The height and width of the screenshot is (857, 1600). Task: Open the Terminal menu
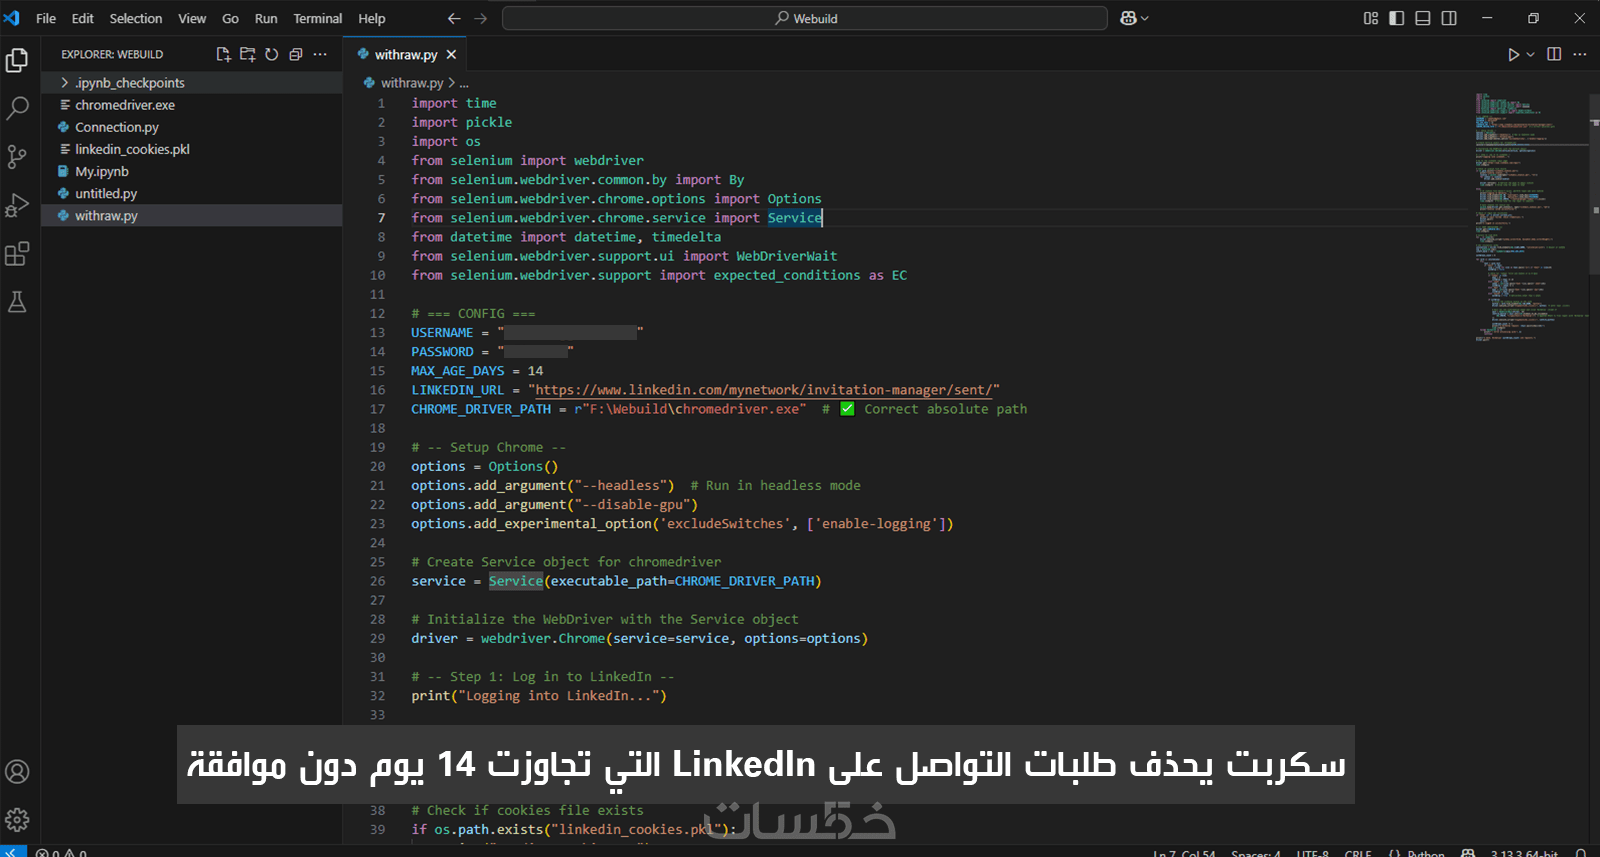[x=318, y=18]
